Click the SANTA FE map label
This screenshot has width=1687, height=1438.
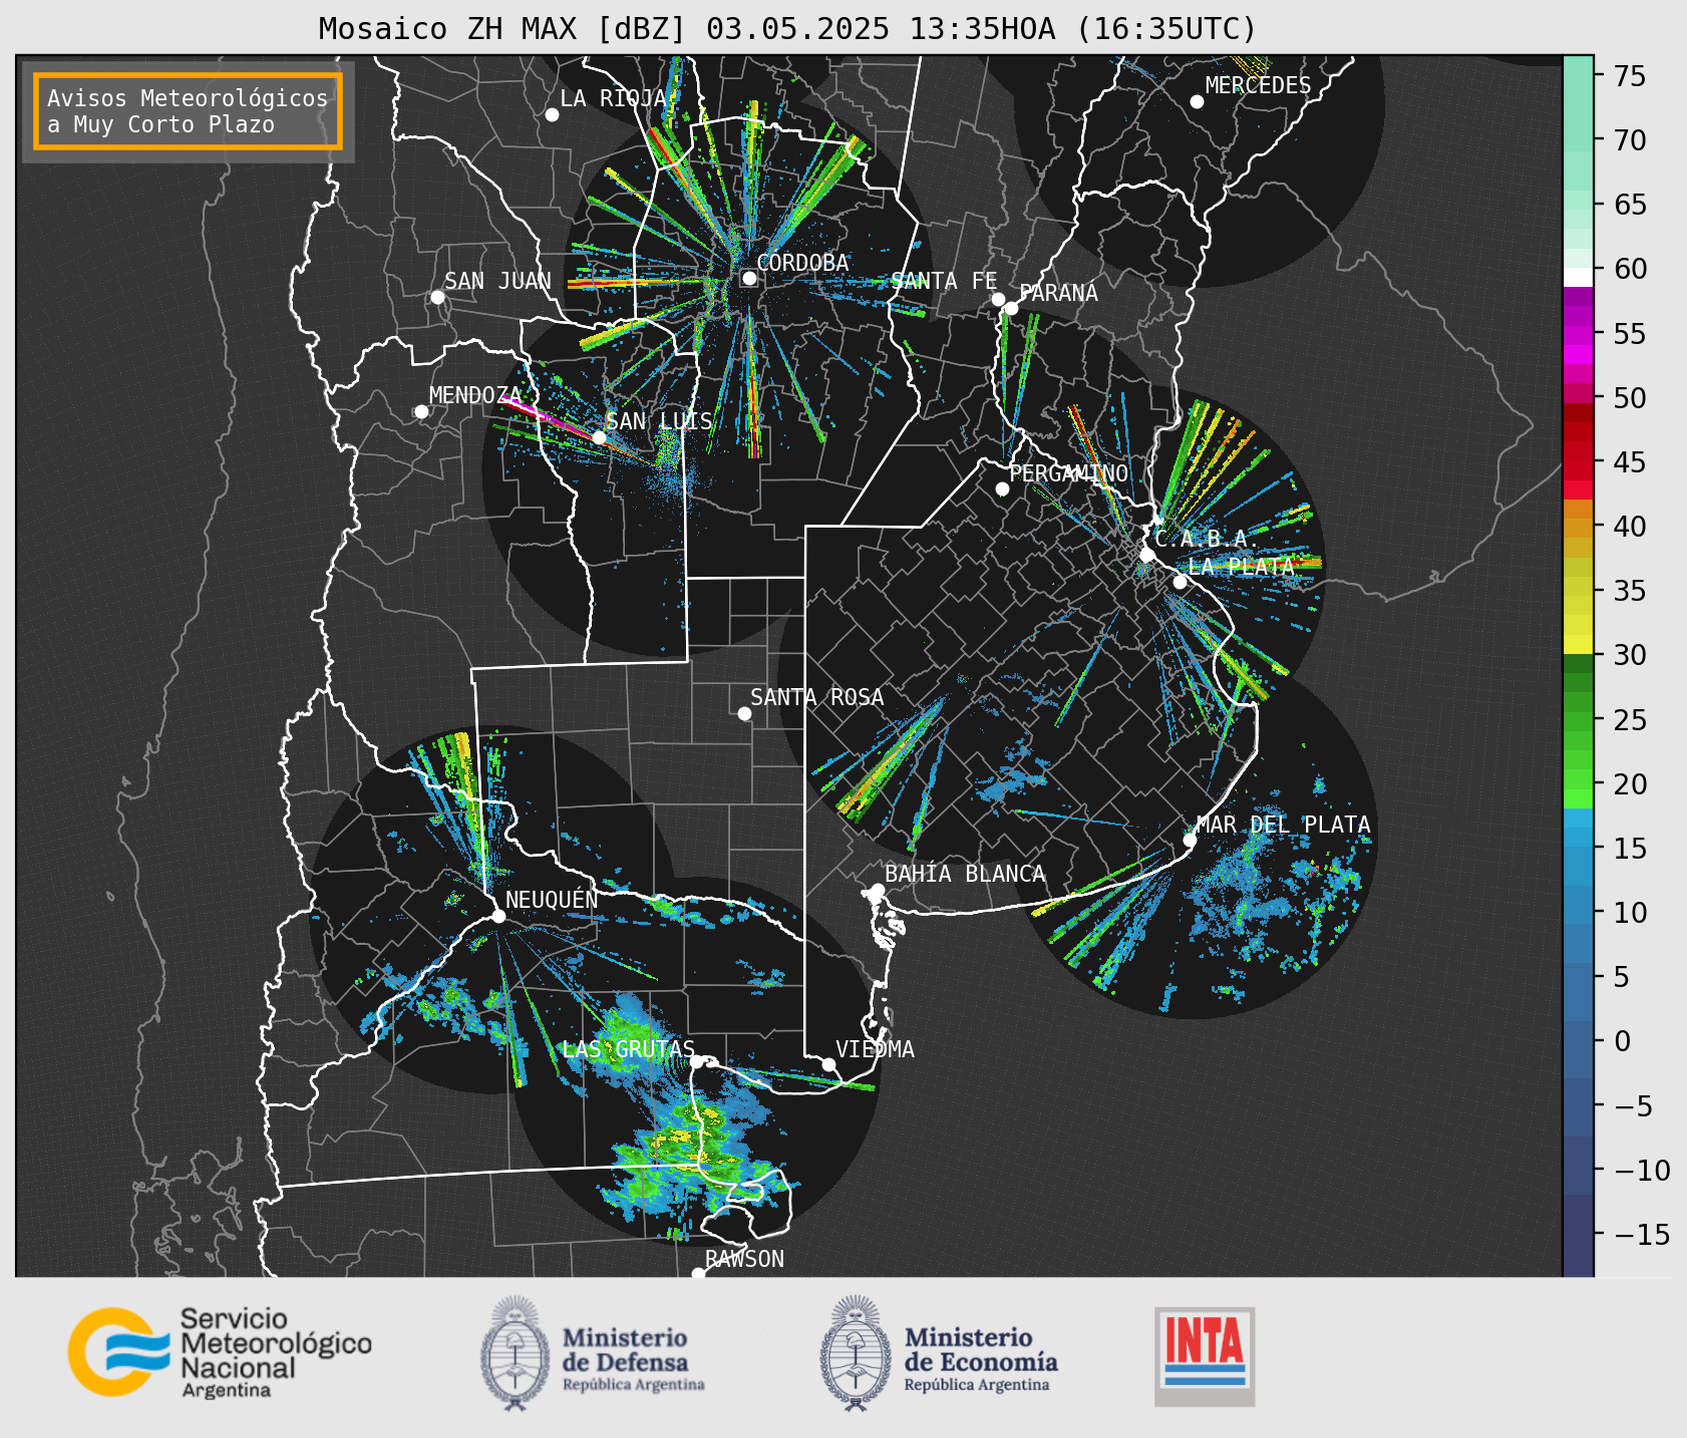click(x=944, y=281)
